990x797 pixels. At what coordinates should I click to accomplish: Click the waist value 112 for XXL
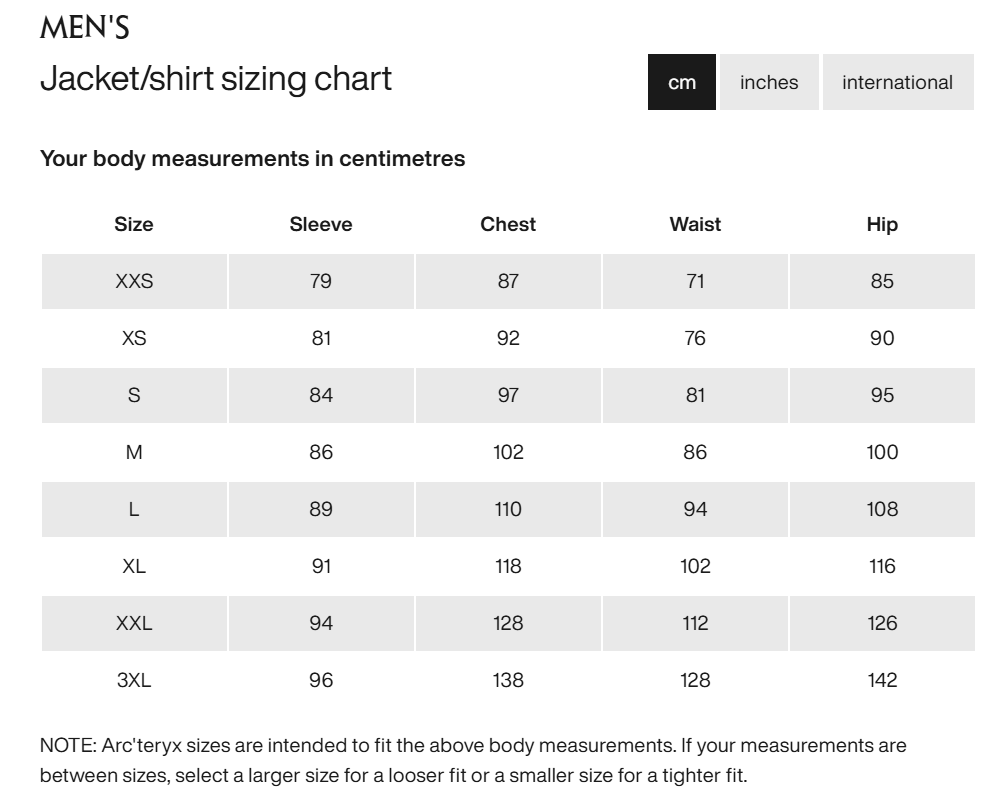695,623
